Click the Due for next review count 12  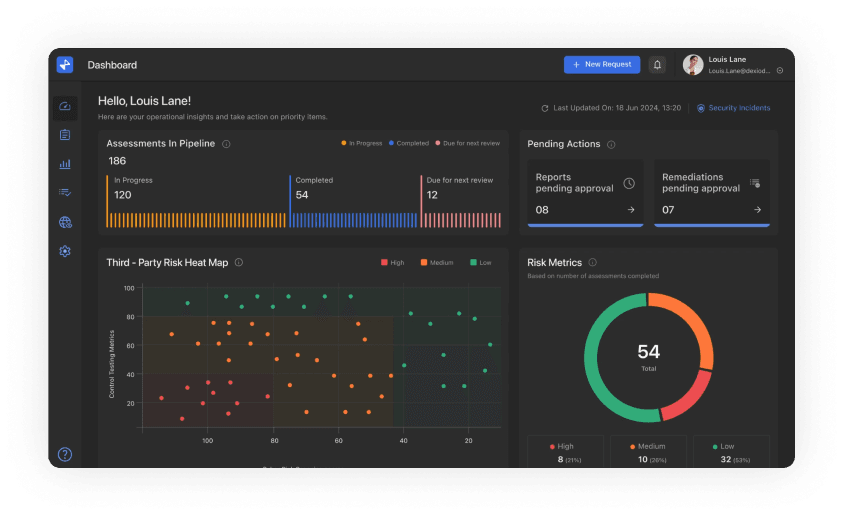[x=432, y=195]
